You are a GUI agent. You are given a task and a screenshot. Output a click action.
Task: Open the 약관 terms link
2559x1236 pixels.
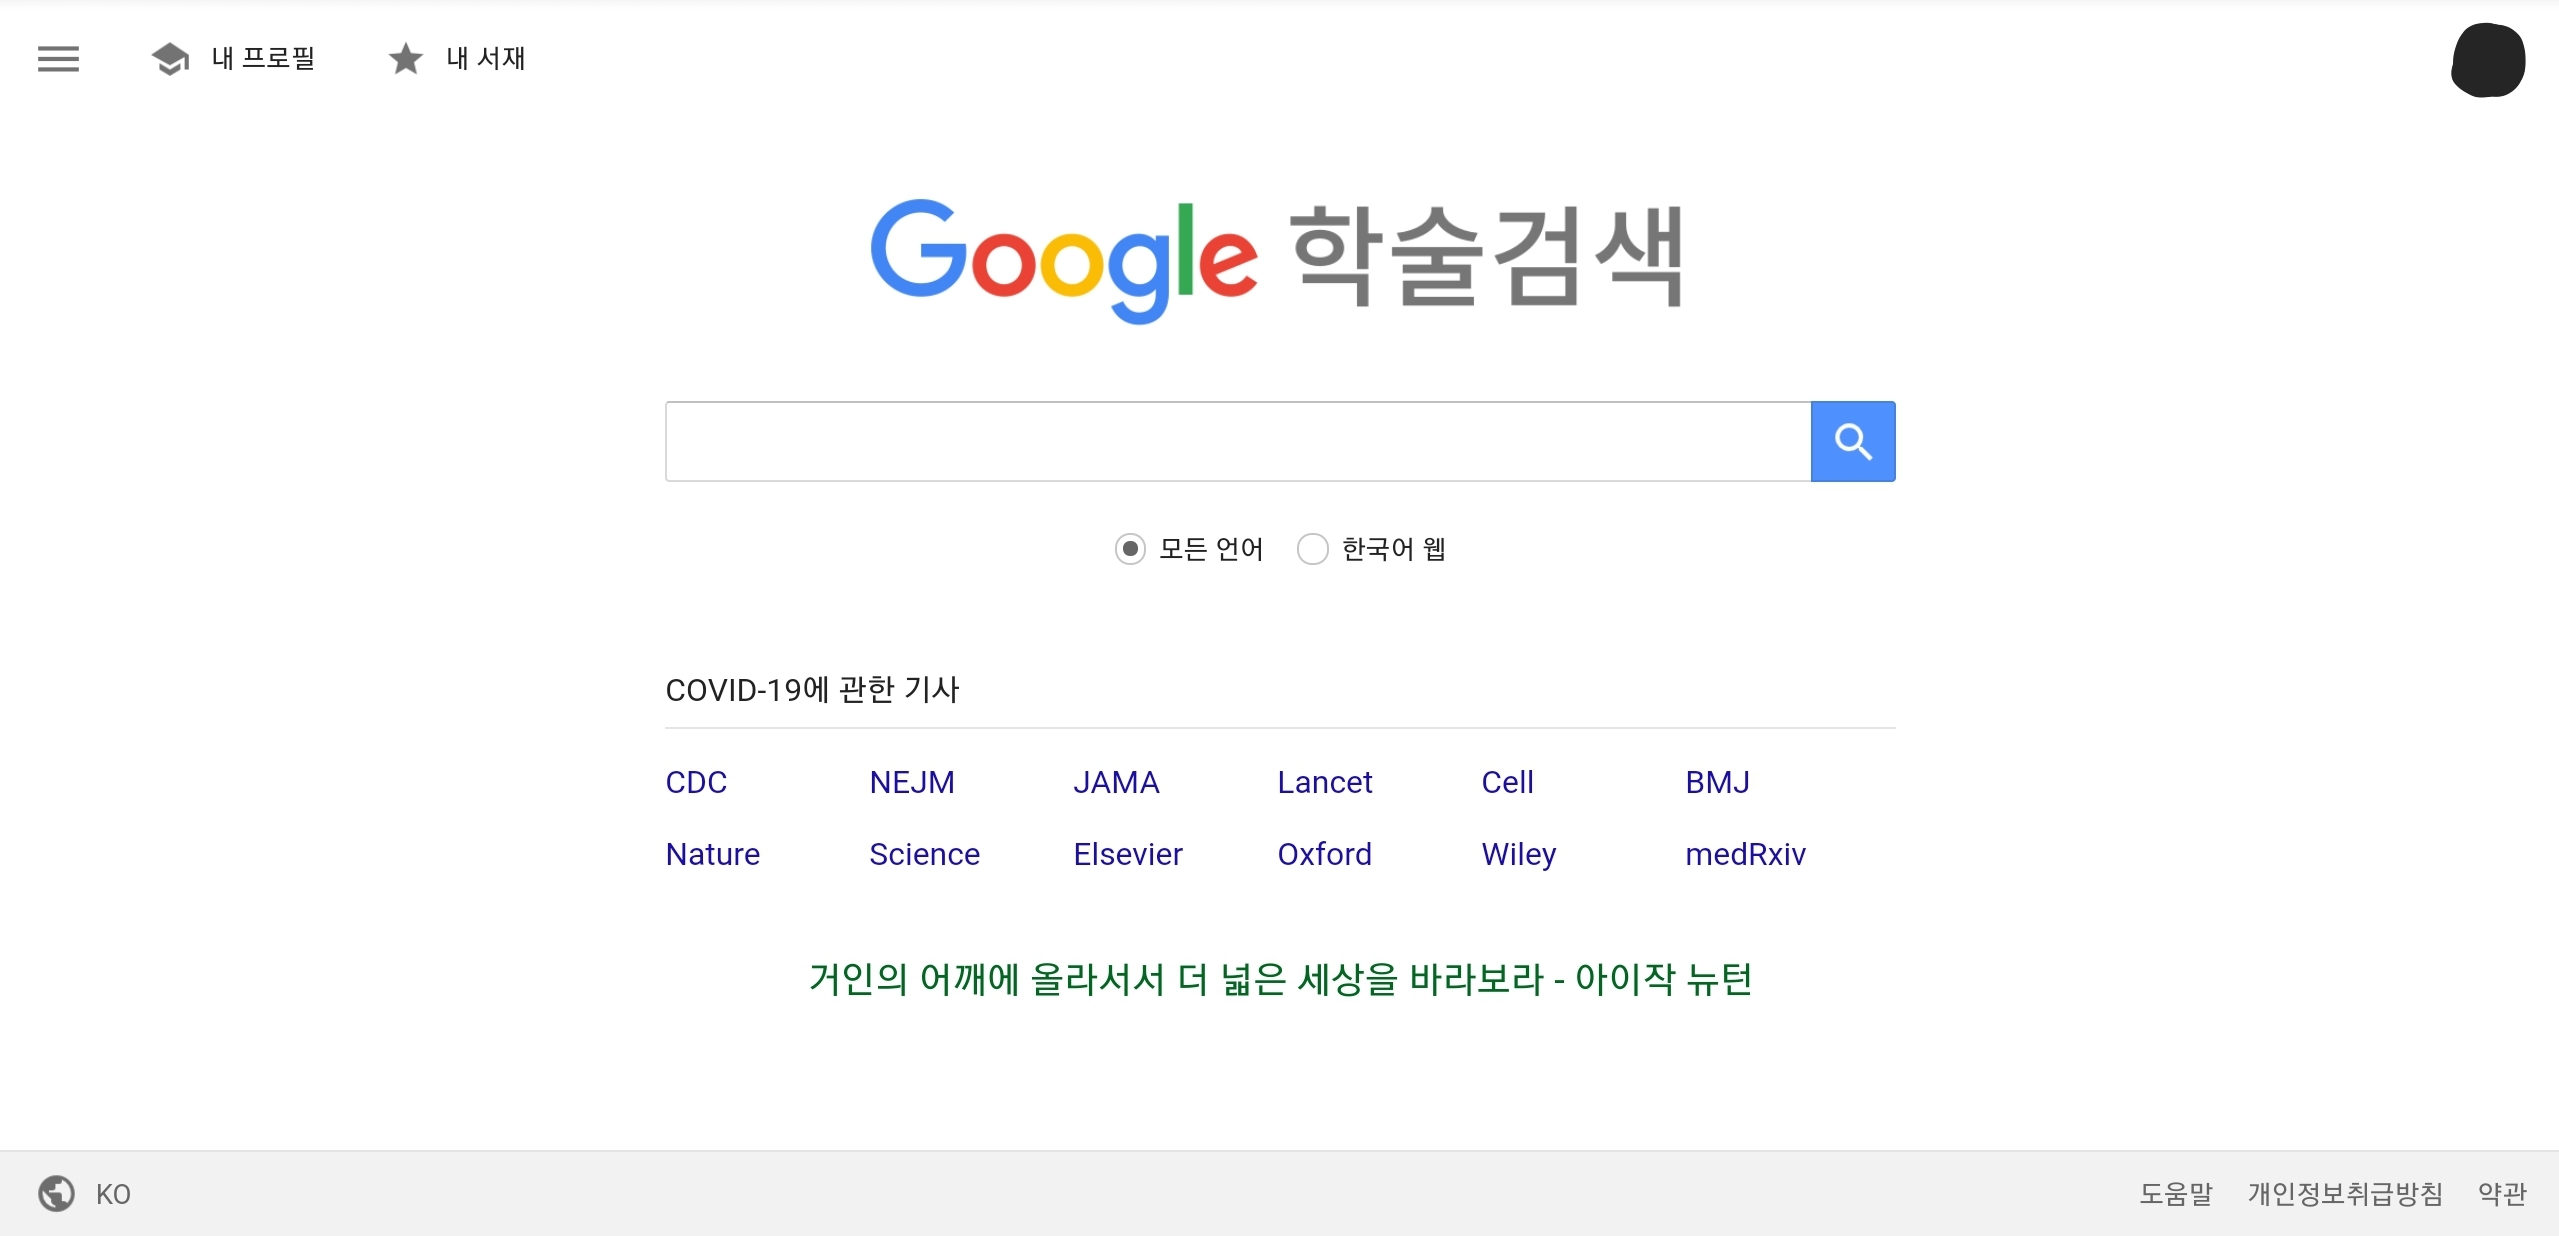coord(2502,1193)
